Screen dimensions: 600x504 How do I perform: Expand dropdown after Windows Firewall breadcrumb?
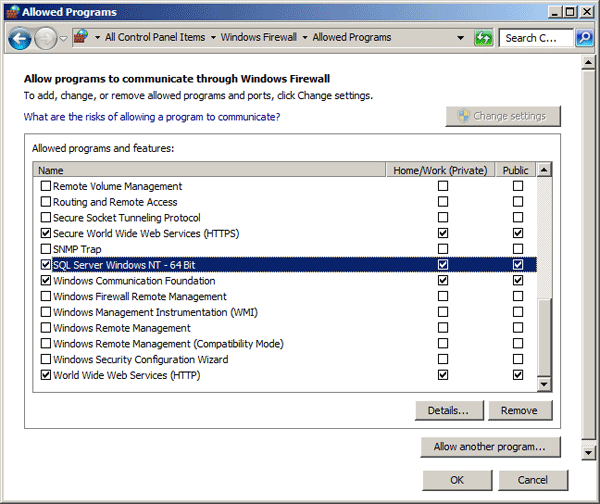(305, 38)
